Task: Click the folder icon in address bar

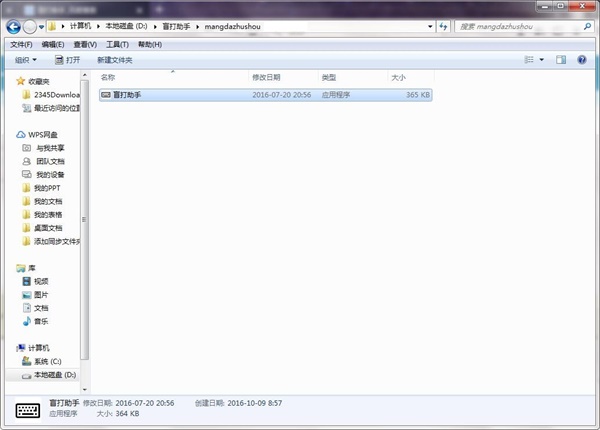Action: (52, 26)
